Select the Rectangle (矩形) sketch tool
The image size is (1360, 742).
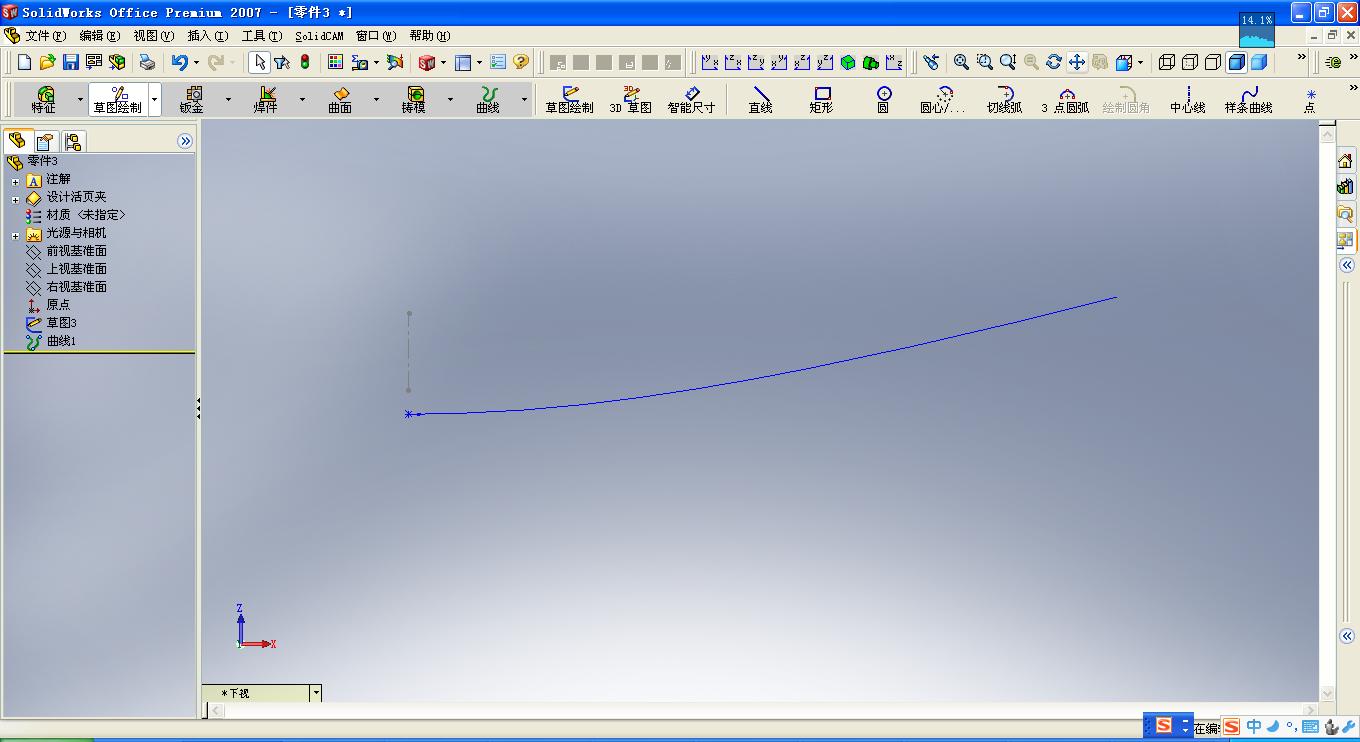point(821,100)
